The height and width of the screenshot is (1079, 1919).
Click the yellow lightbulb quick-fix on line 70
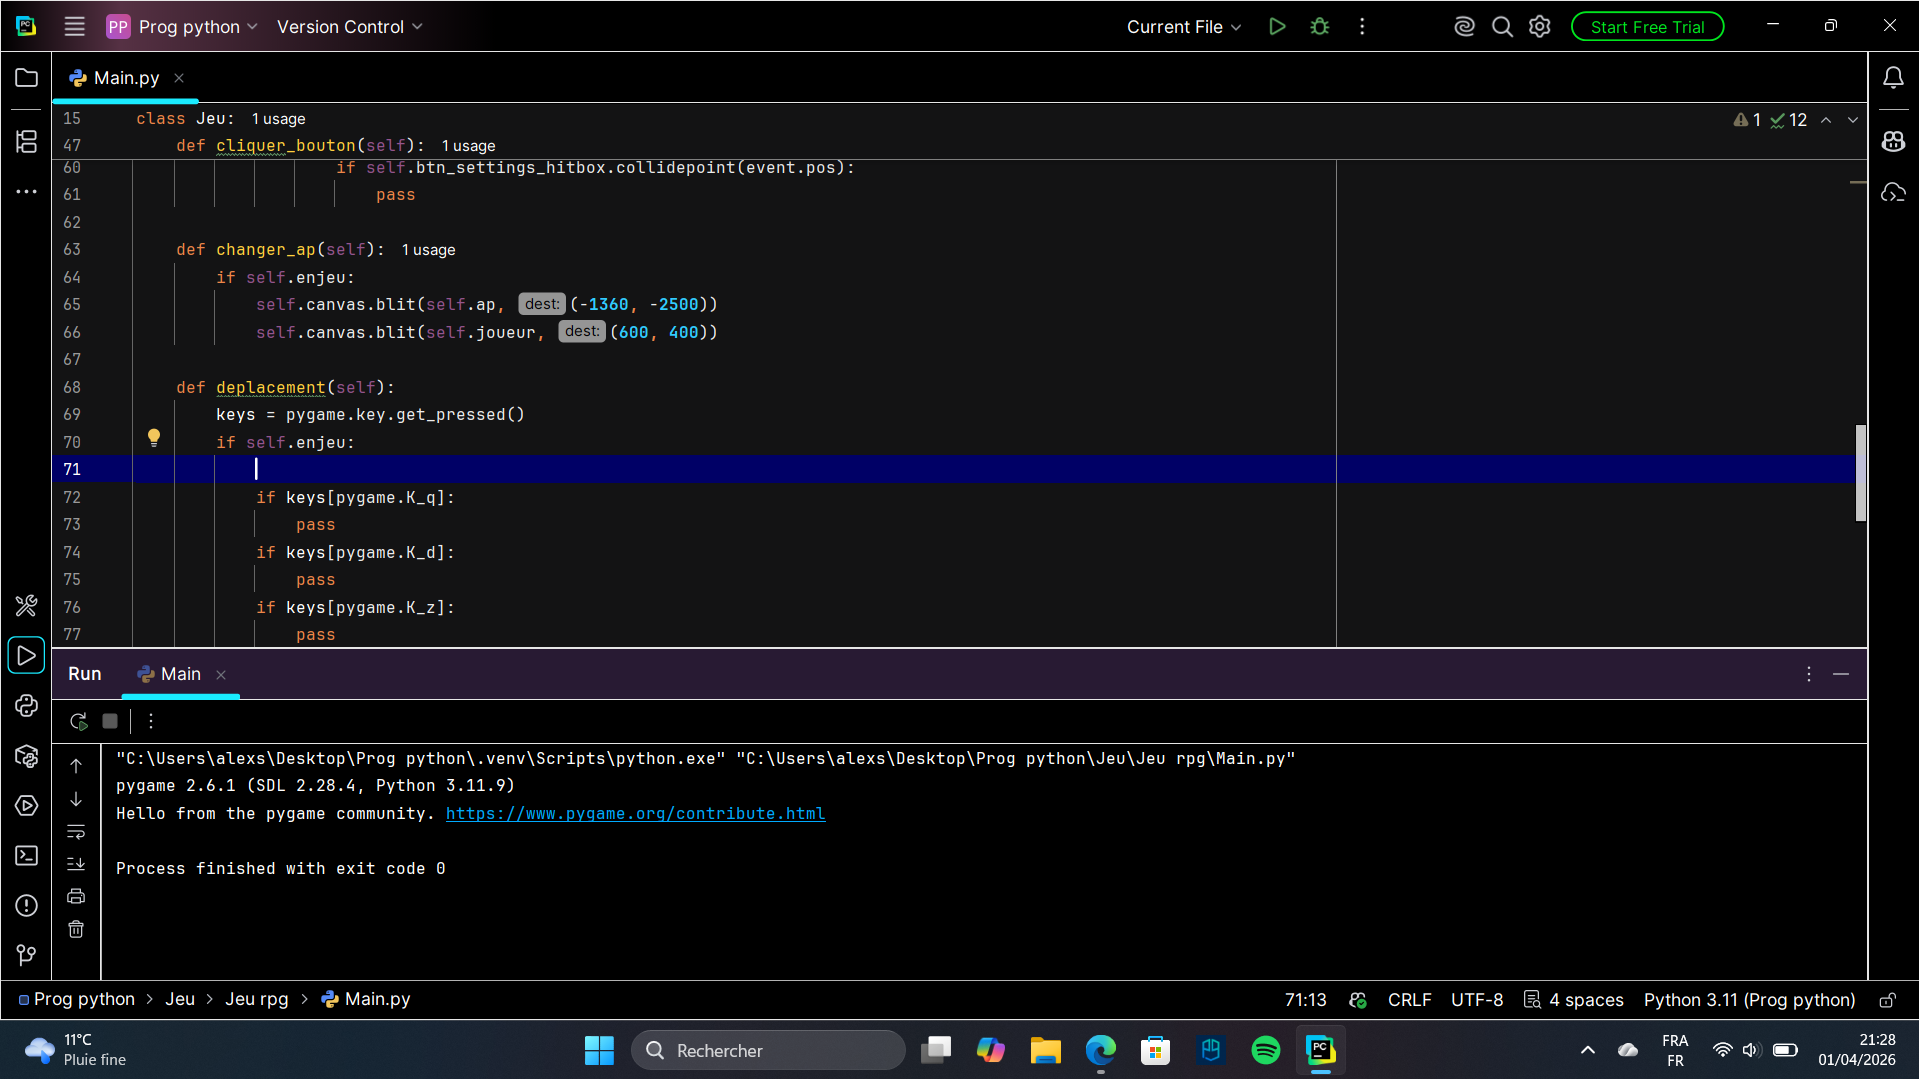point(154,437)
